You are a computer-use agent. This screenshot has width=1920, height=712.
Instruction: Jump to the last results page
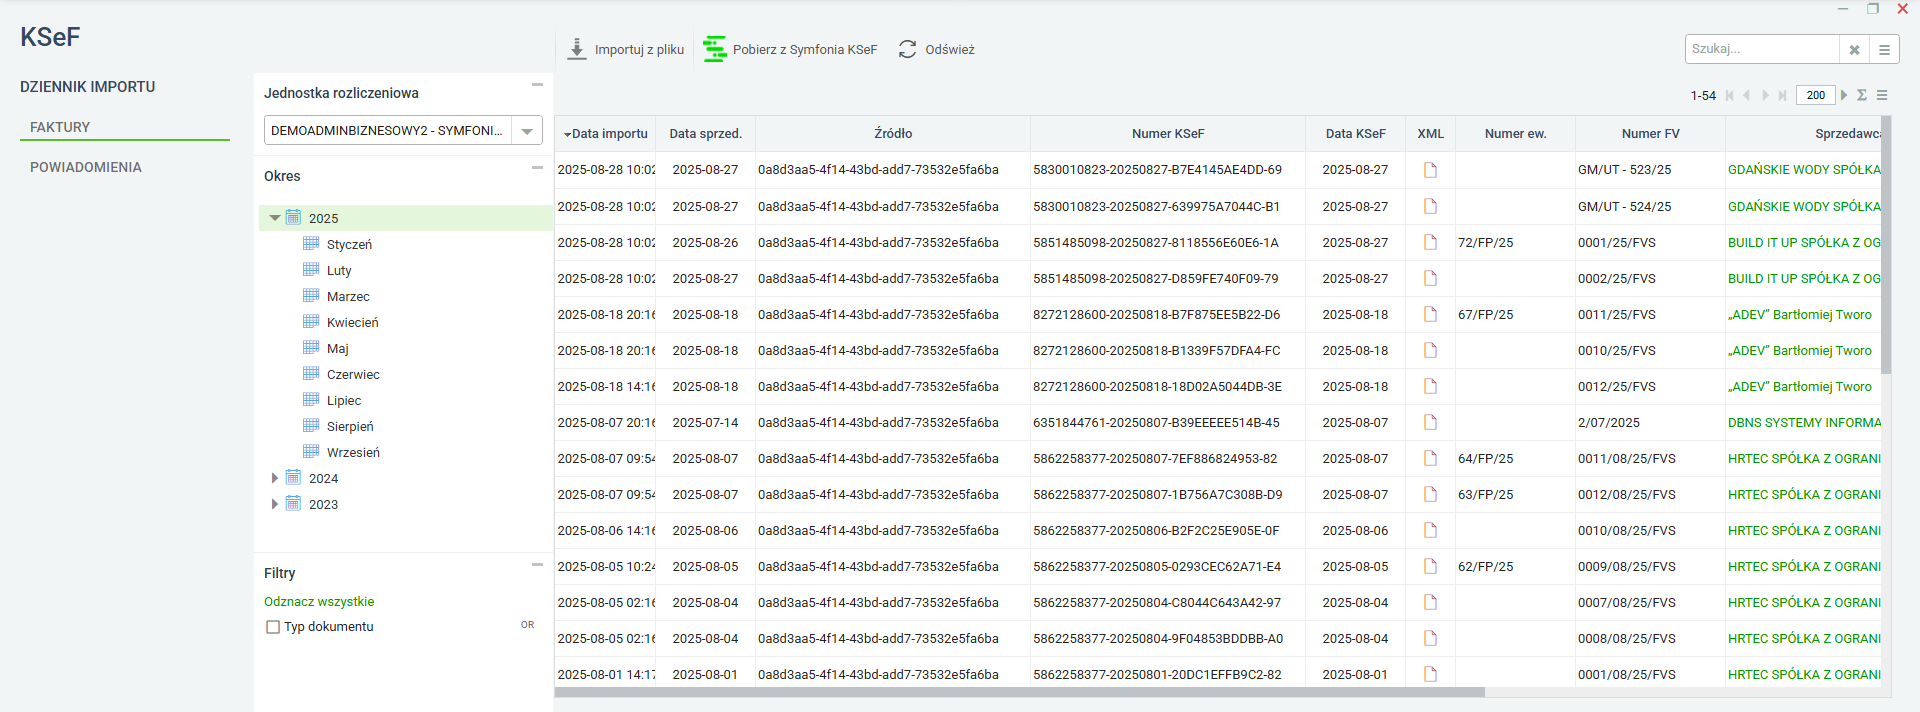click(x=1782, y=95)
